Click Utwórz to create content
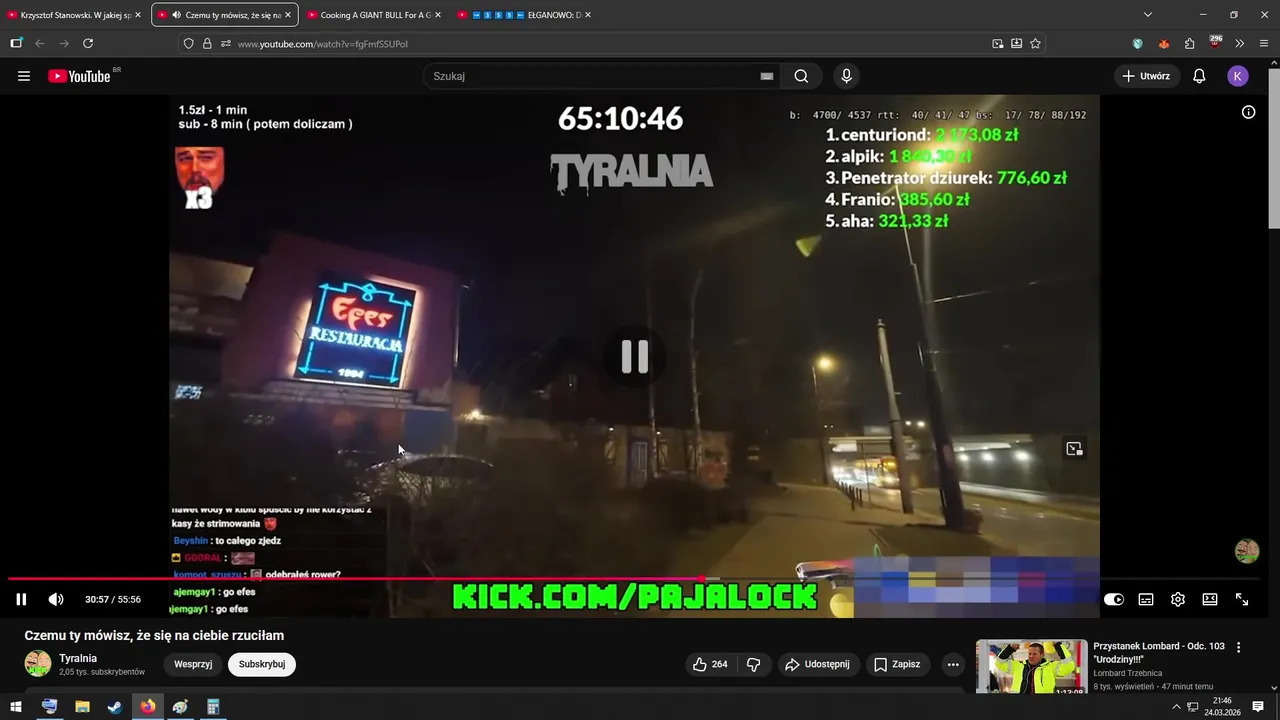Image resolution: width=1280 pixels, height=720 pixels. point(1146,76)
